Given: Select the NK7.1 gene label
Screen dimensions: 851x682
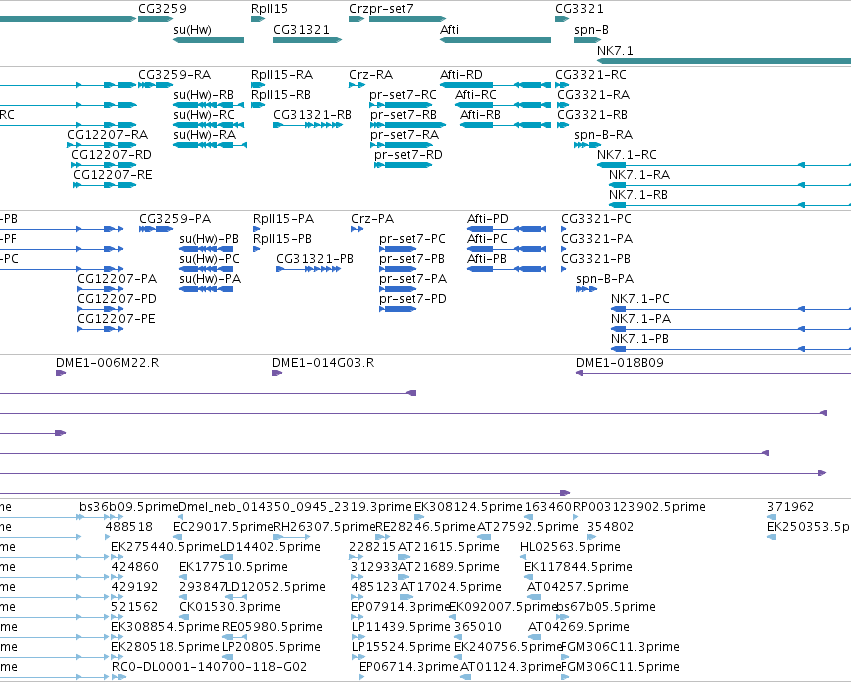Looking at the screenshot, I should pos(615,50).
